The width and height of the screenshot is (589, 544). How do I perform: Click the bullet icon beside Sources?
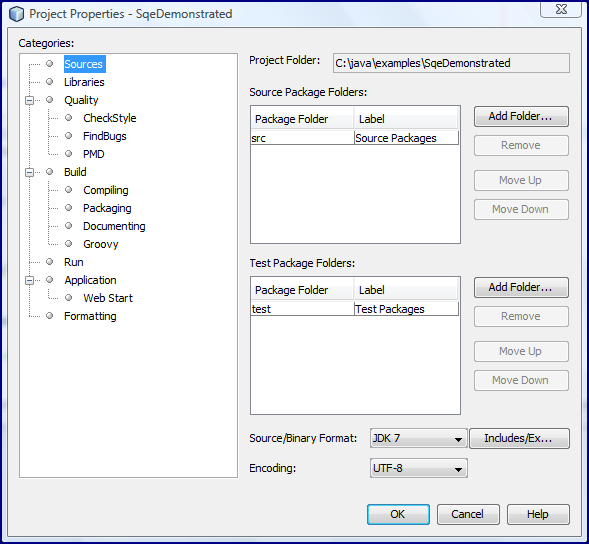click(50, 63)
